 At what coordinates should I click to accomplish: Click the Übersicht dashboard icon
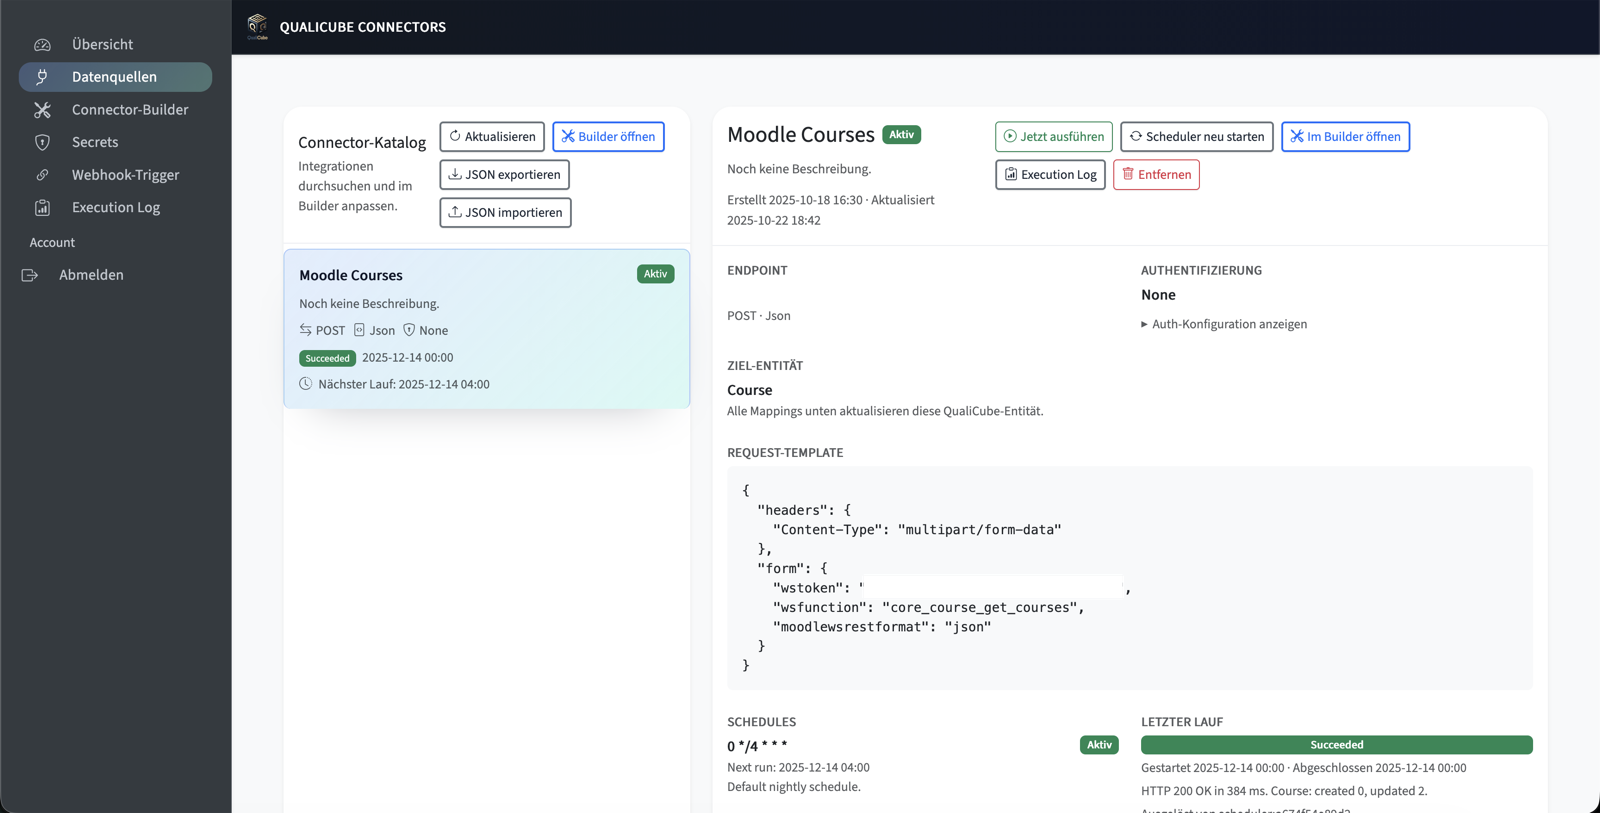click(x=42, y=45)
